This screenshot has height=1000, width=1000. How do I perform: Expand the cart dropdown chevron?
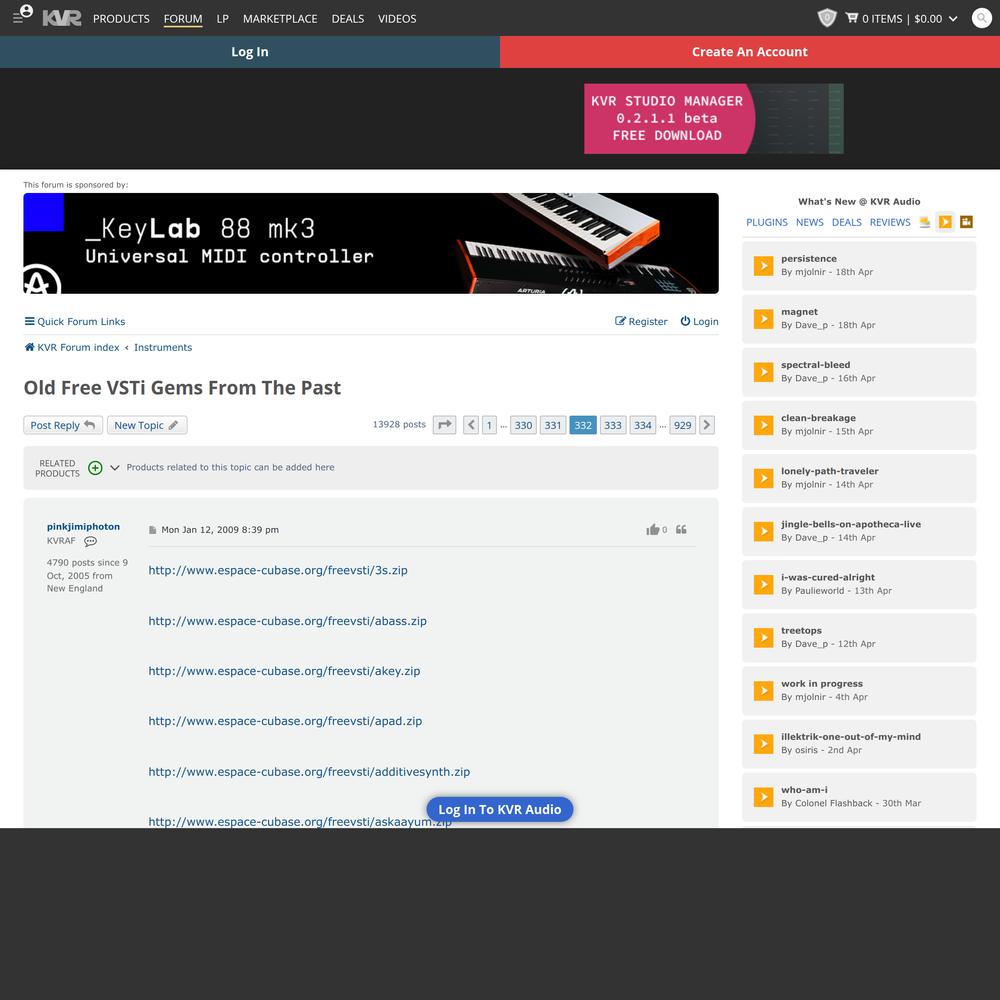953,18
